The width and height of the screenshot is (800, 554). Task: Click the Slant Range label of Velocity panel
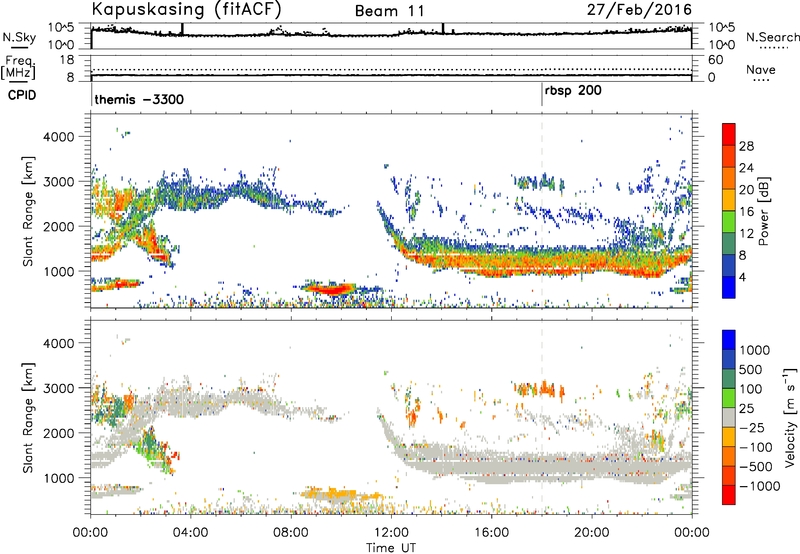point(28,418)
